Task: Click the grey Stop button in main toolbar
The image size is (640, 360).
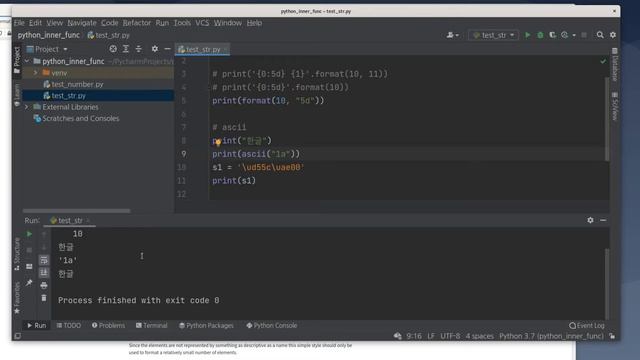Action: 584,35
